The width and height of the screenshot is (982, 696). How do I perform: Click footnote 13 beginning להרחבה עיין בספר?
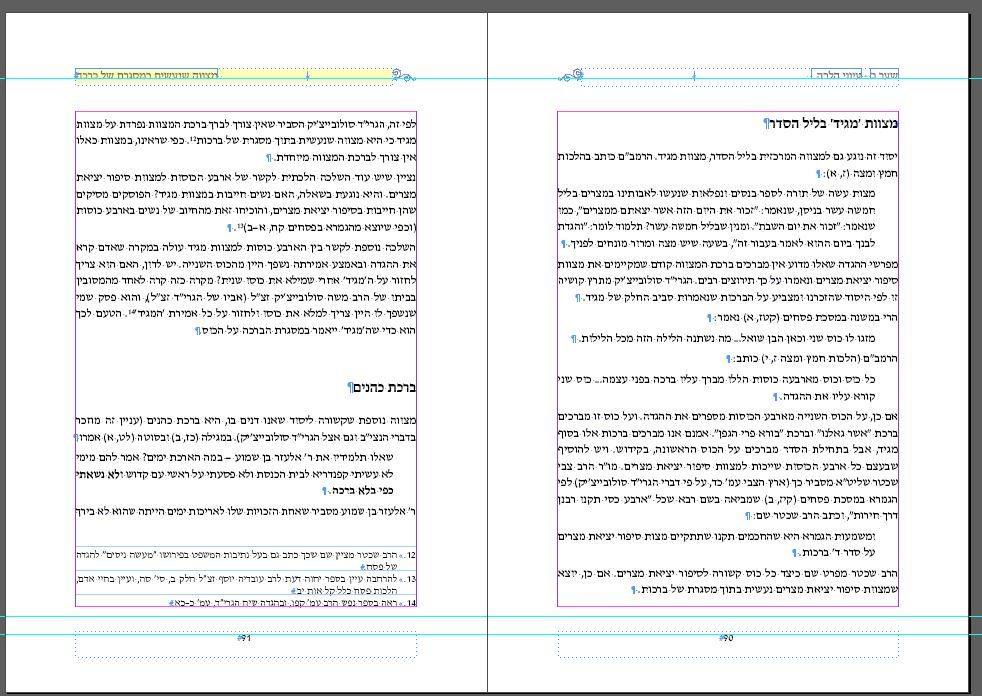[x=246, y=584]
